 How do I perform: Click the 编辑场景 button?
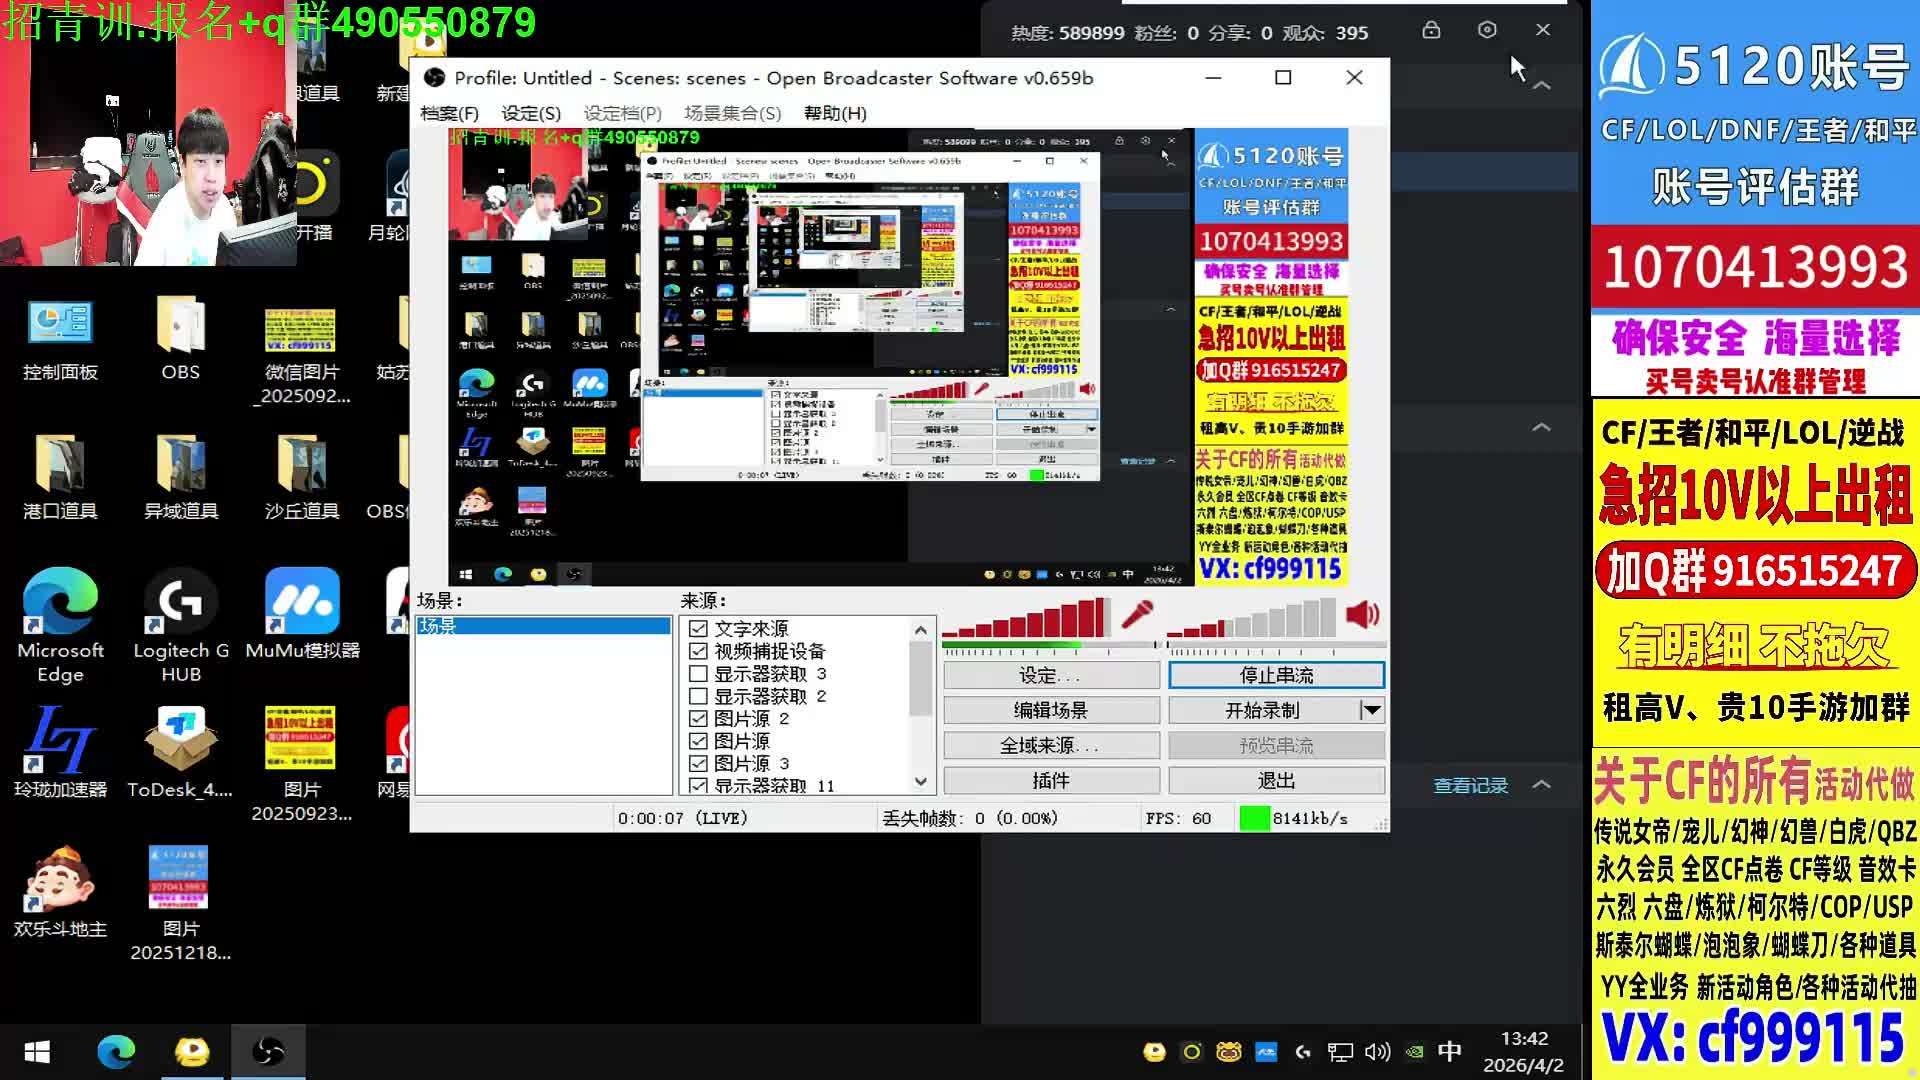[1051, 710]
